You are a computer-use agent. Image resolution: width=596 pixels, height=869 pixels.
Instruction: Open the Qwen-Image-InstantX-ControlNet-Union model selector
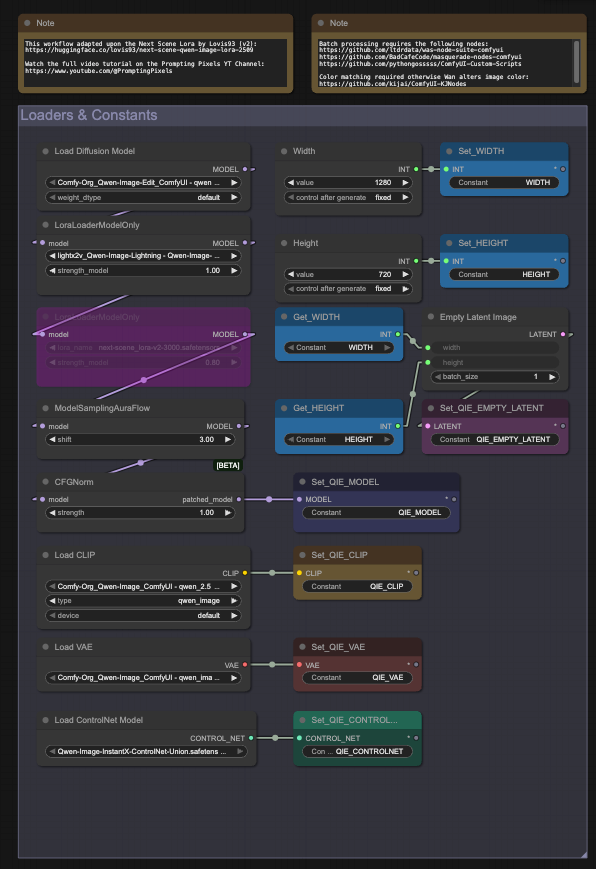tap(146, 752)
